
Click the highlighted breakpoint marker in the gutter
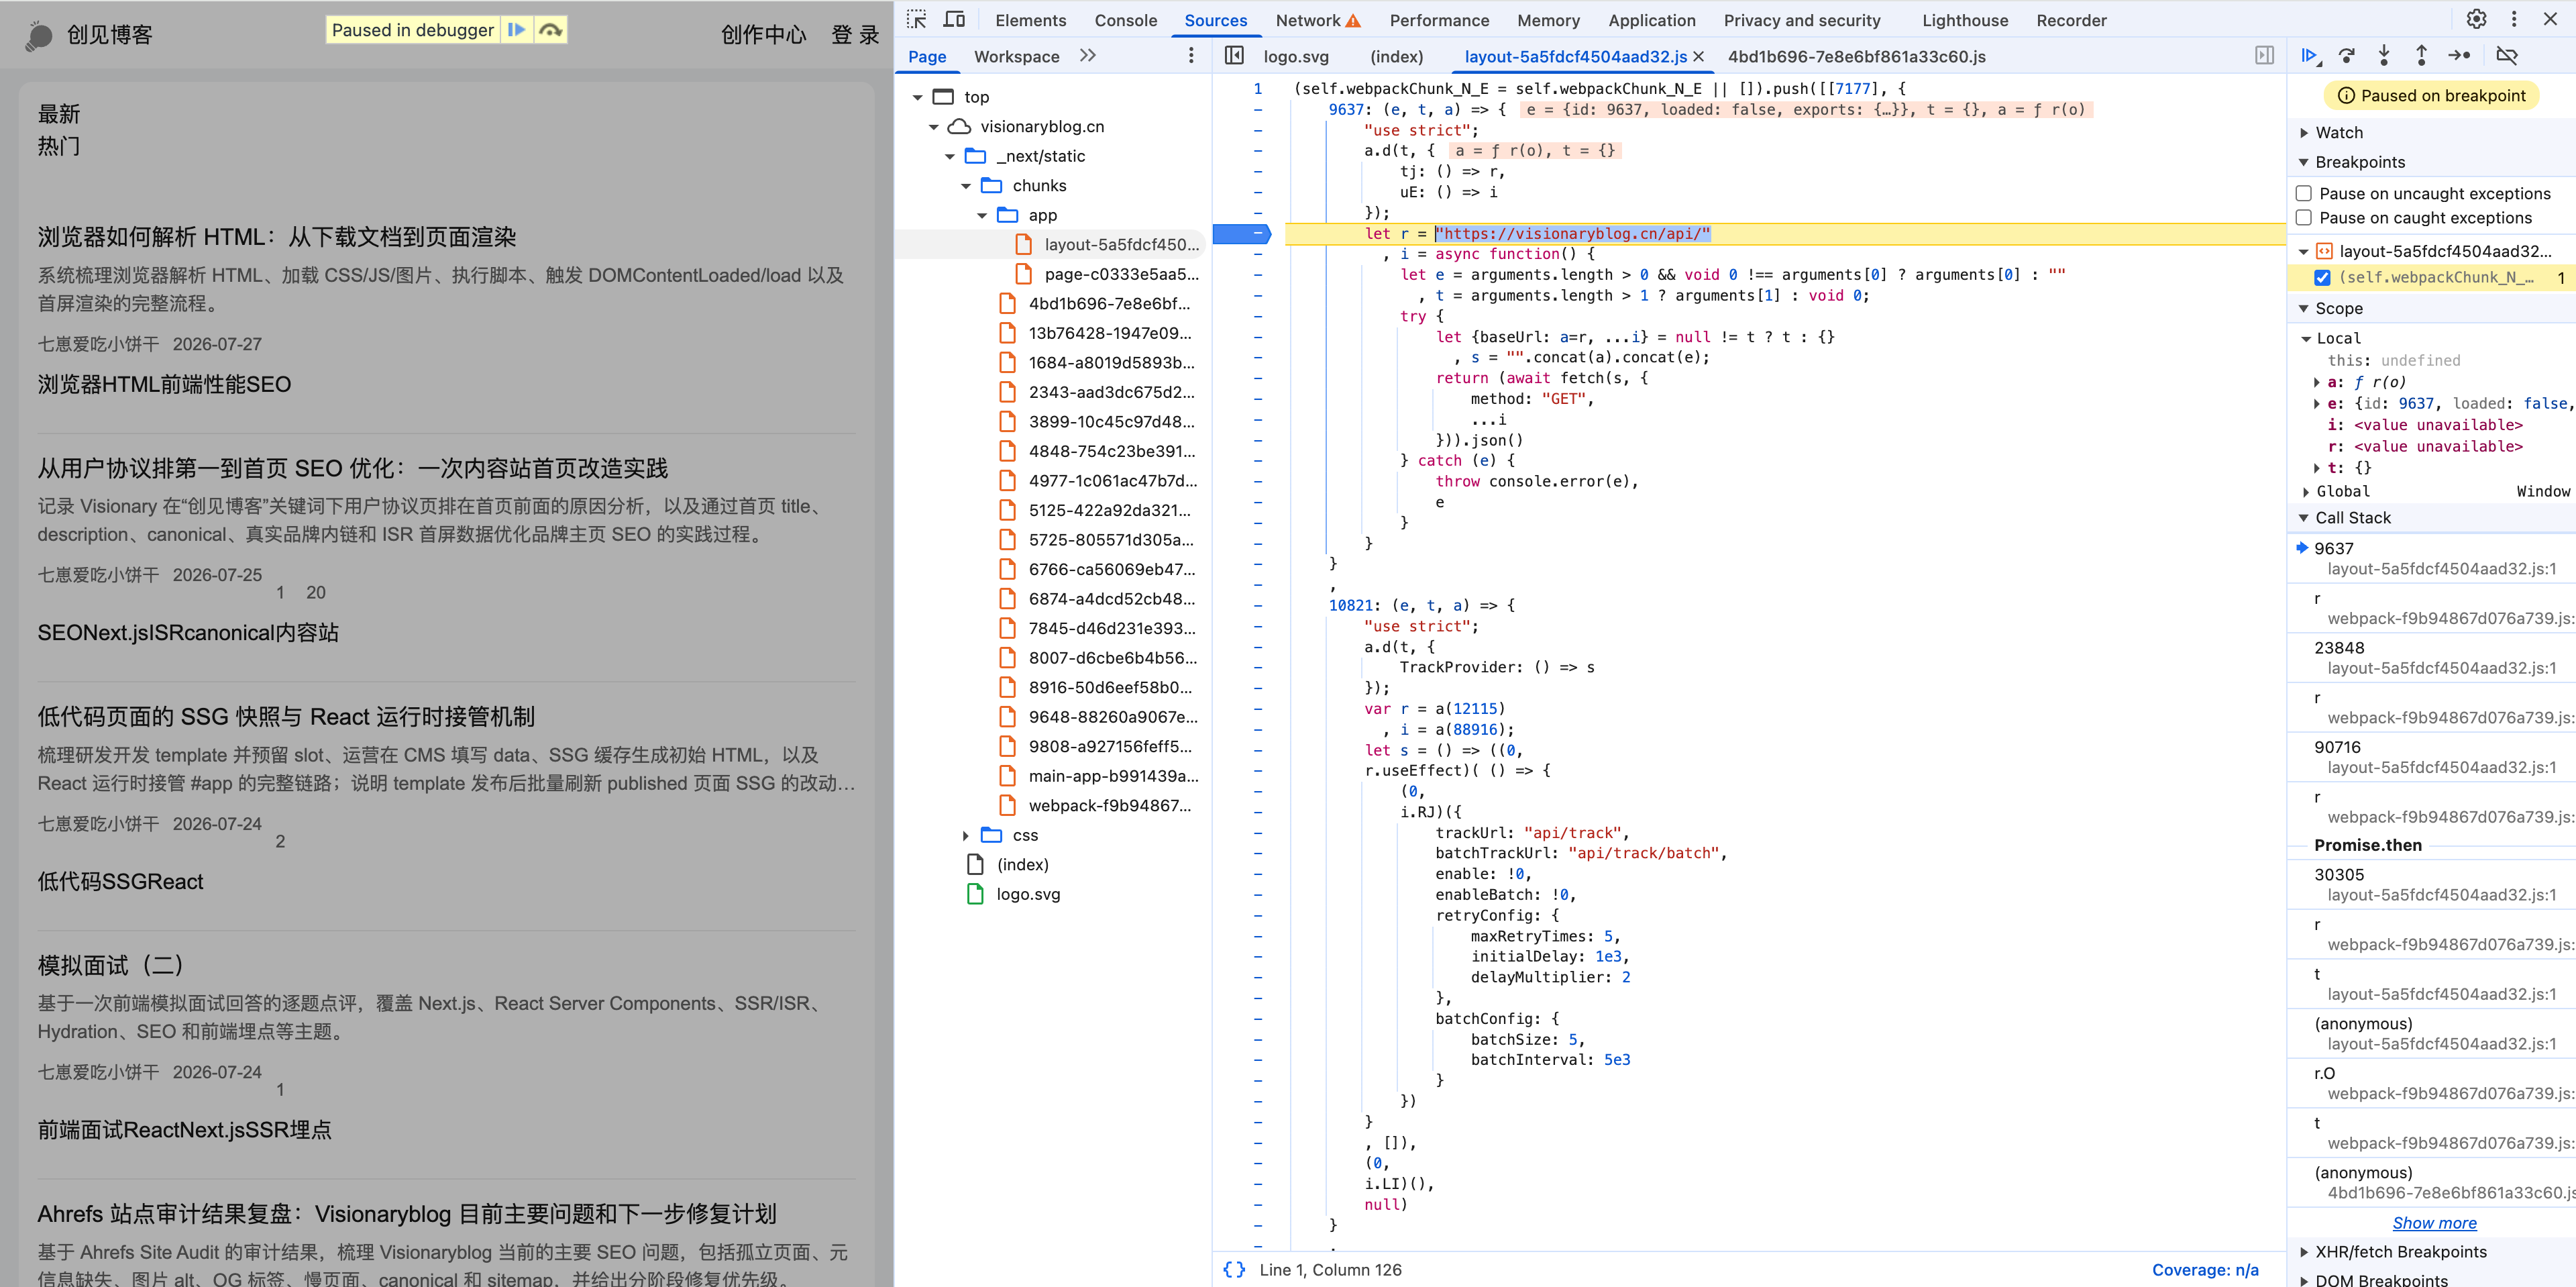coord(1241,234)
